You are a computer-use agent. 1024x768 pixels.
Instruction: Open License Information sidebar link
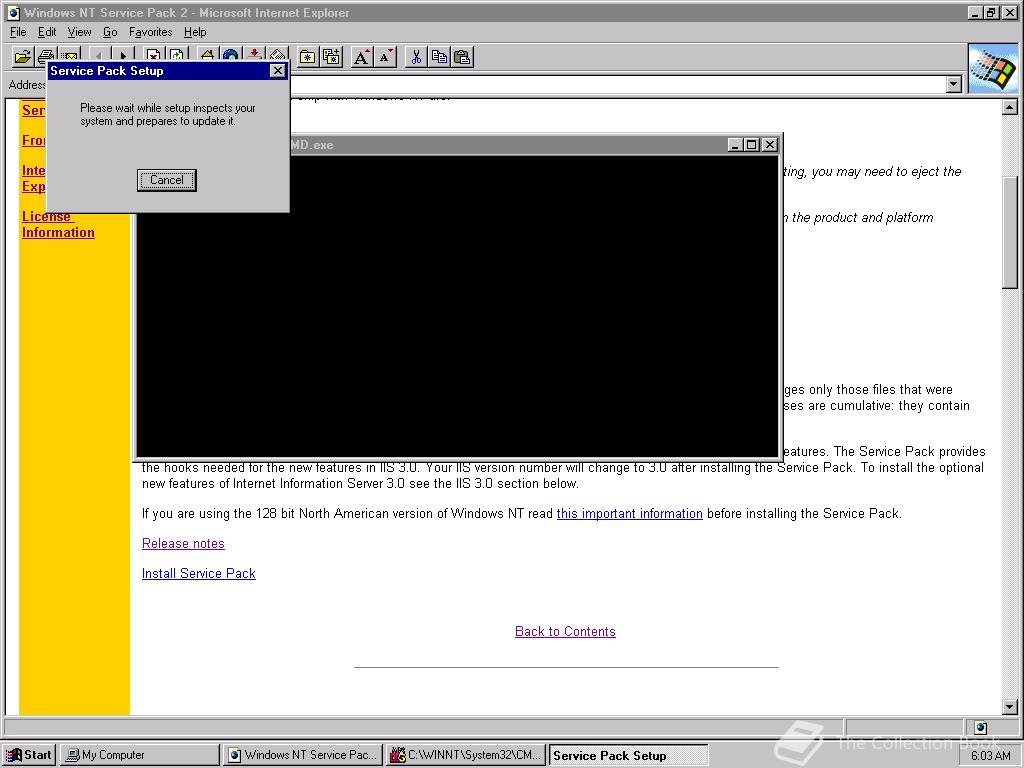(58, 225)
